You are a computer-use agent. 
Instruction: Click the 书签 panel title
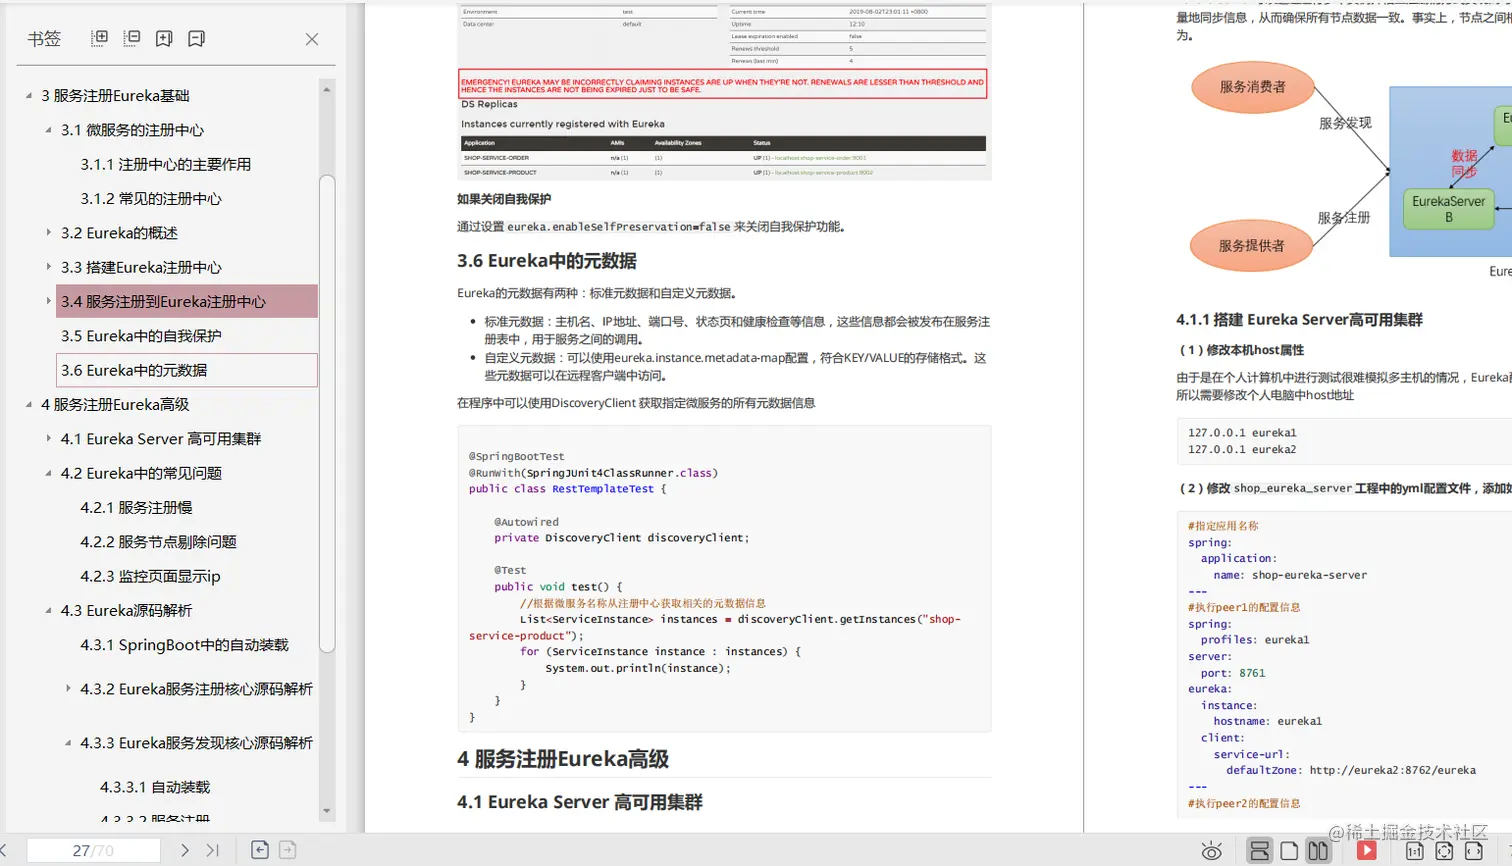tap(44, 39)
